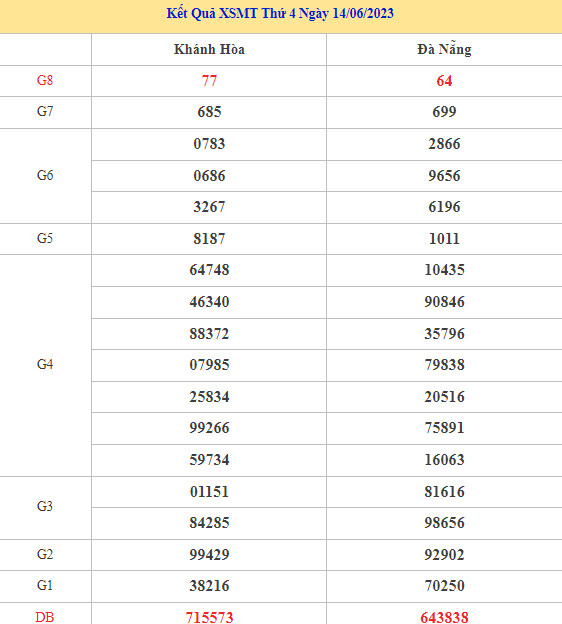Image resolution: width=562 pixels, height=624 pixels.
Task: Select Đà Nẵng G2 number 92902
Action: pos(444,555)
